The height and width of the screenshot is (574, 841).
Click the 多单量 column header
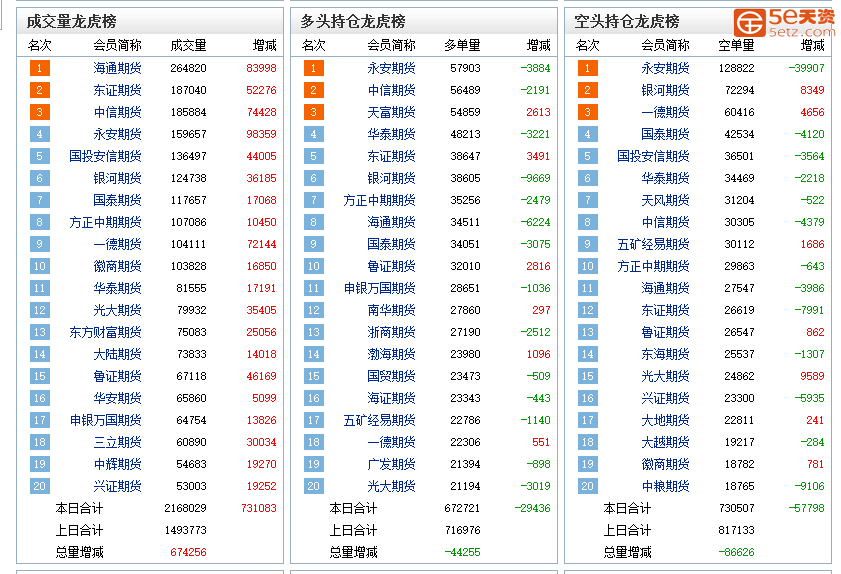click(462, 46)
